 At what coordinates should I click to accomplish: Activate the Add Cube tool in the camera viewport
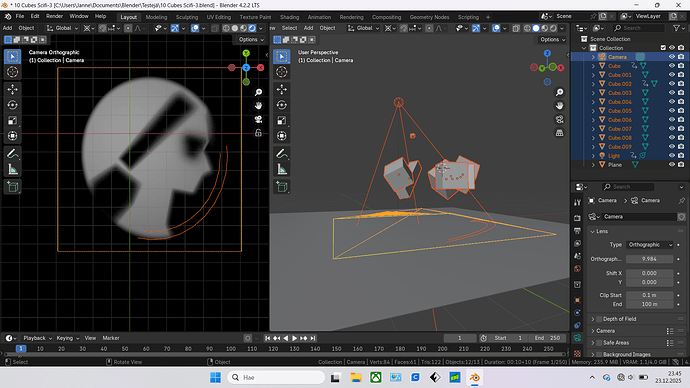click(12, 187)
